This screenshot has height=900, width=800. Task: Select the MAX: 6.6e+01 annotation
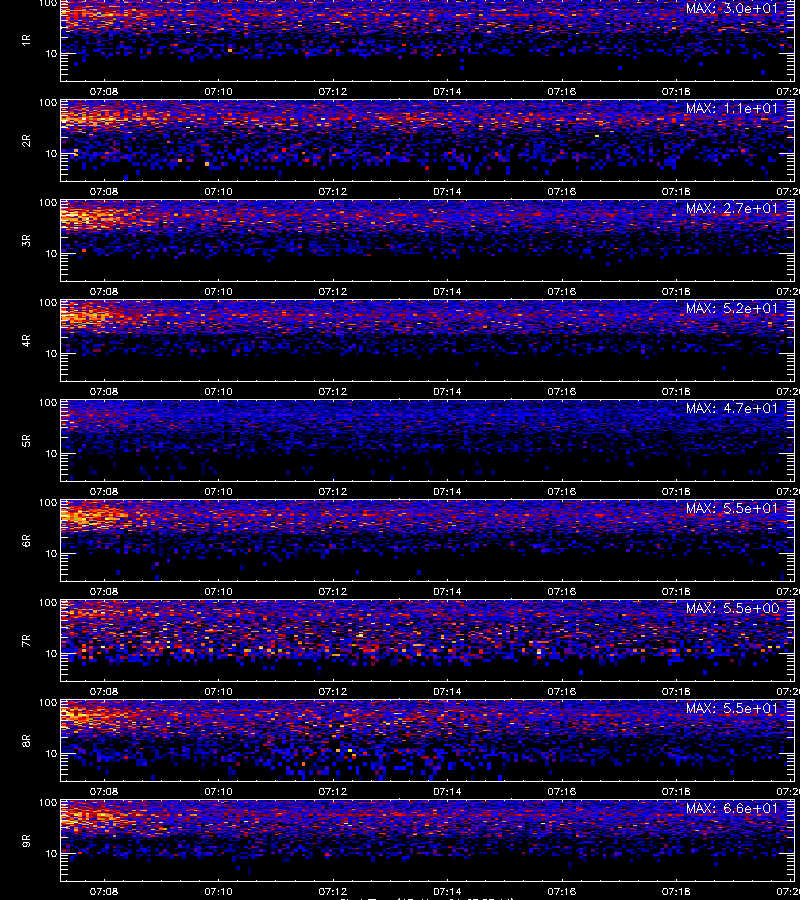point(732,808)
